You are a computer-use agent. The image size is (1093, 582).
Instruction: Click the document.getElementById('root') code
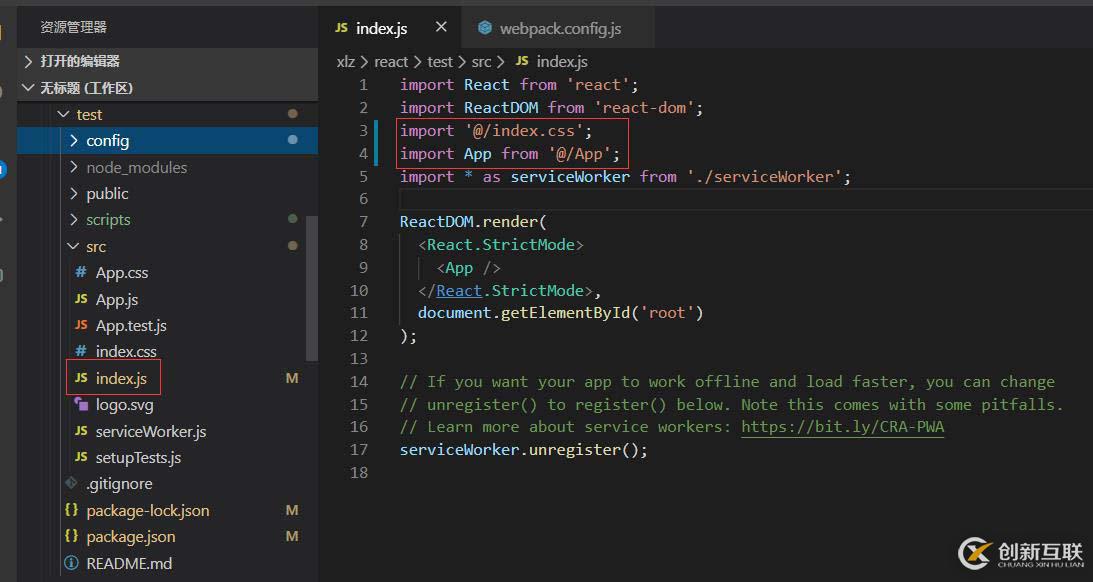560,313
